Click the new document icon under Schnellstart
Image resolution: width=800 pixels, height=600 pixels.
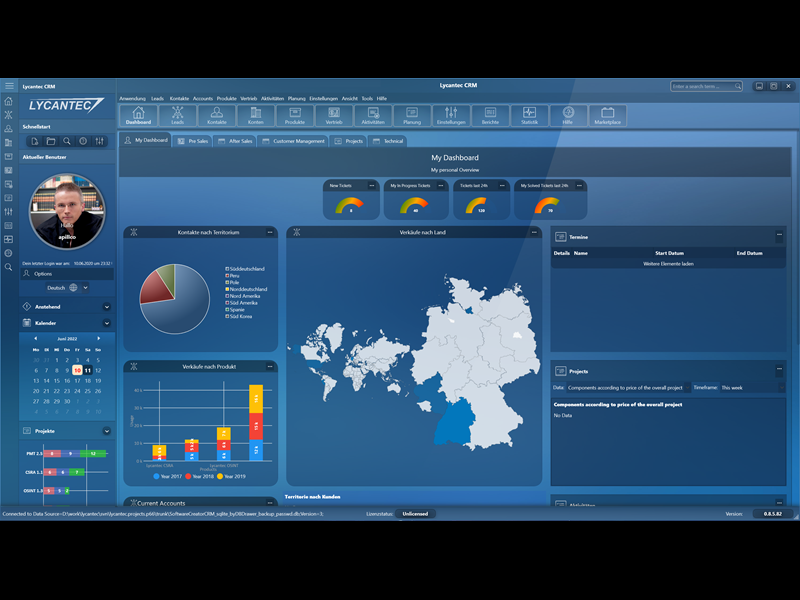pos(35,141)
